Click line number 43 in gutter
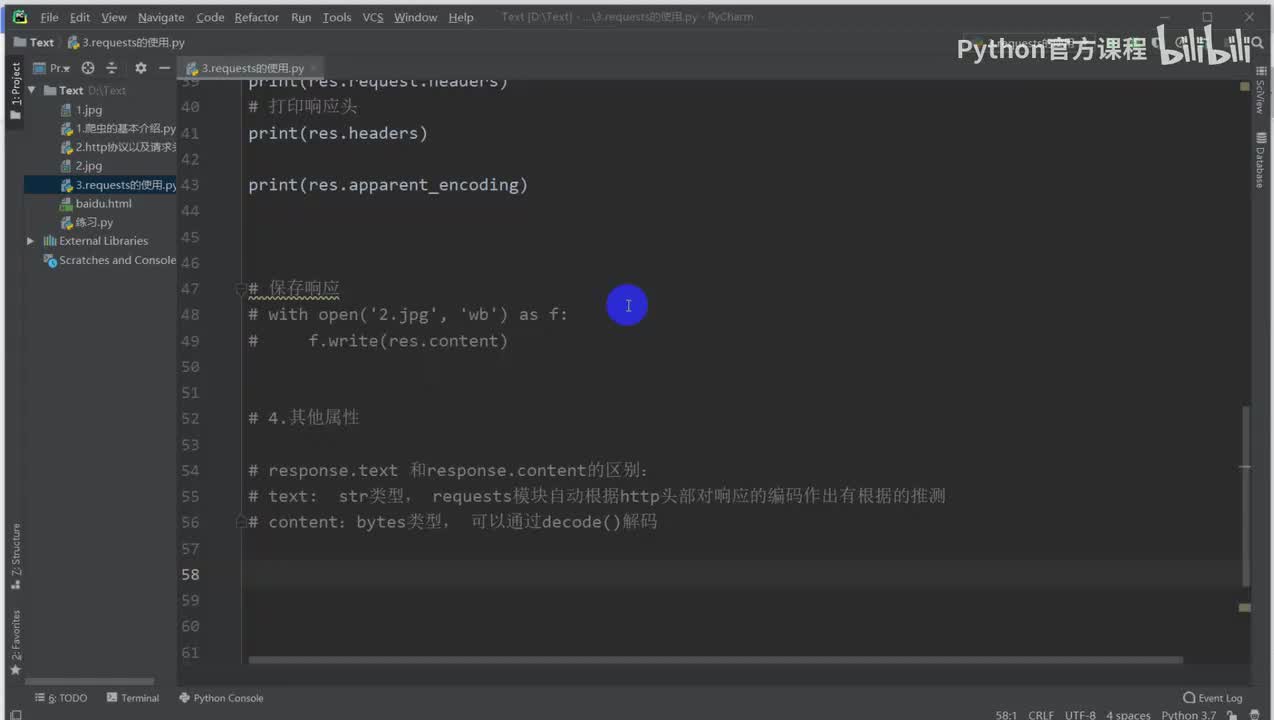 coord(189,185)
